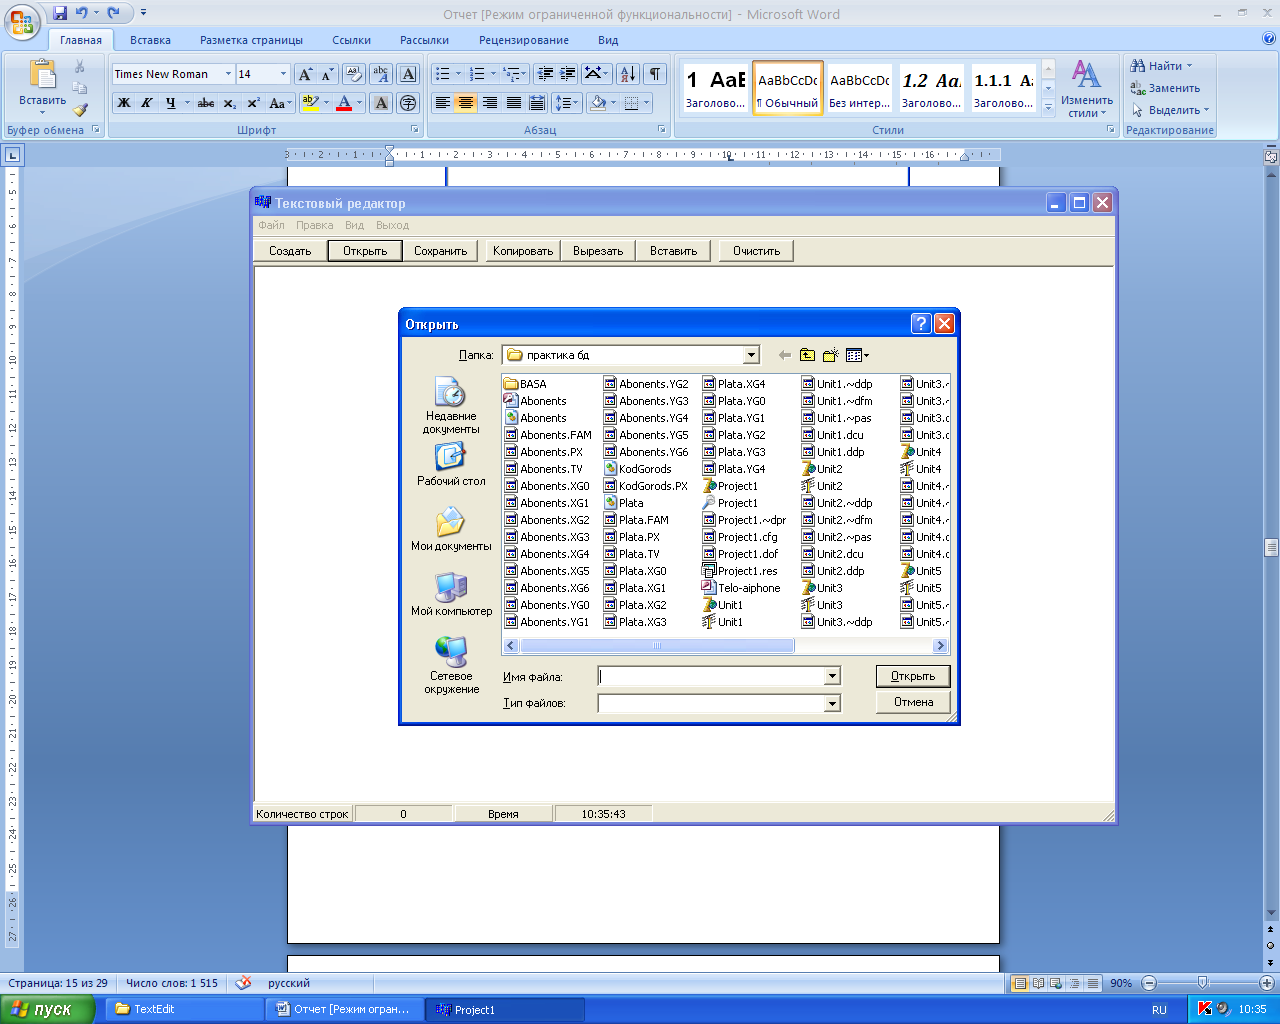Click the Shrink Font icon
The height and width of the screenshot is (1024, 1280).
(x=327, y=74)
